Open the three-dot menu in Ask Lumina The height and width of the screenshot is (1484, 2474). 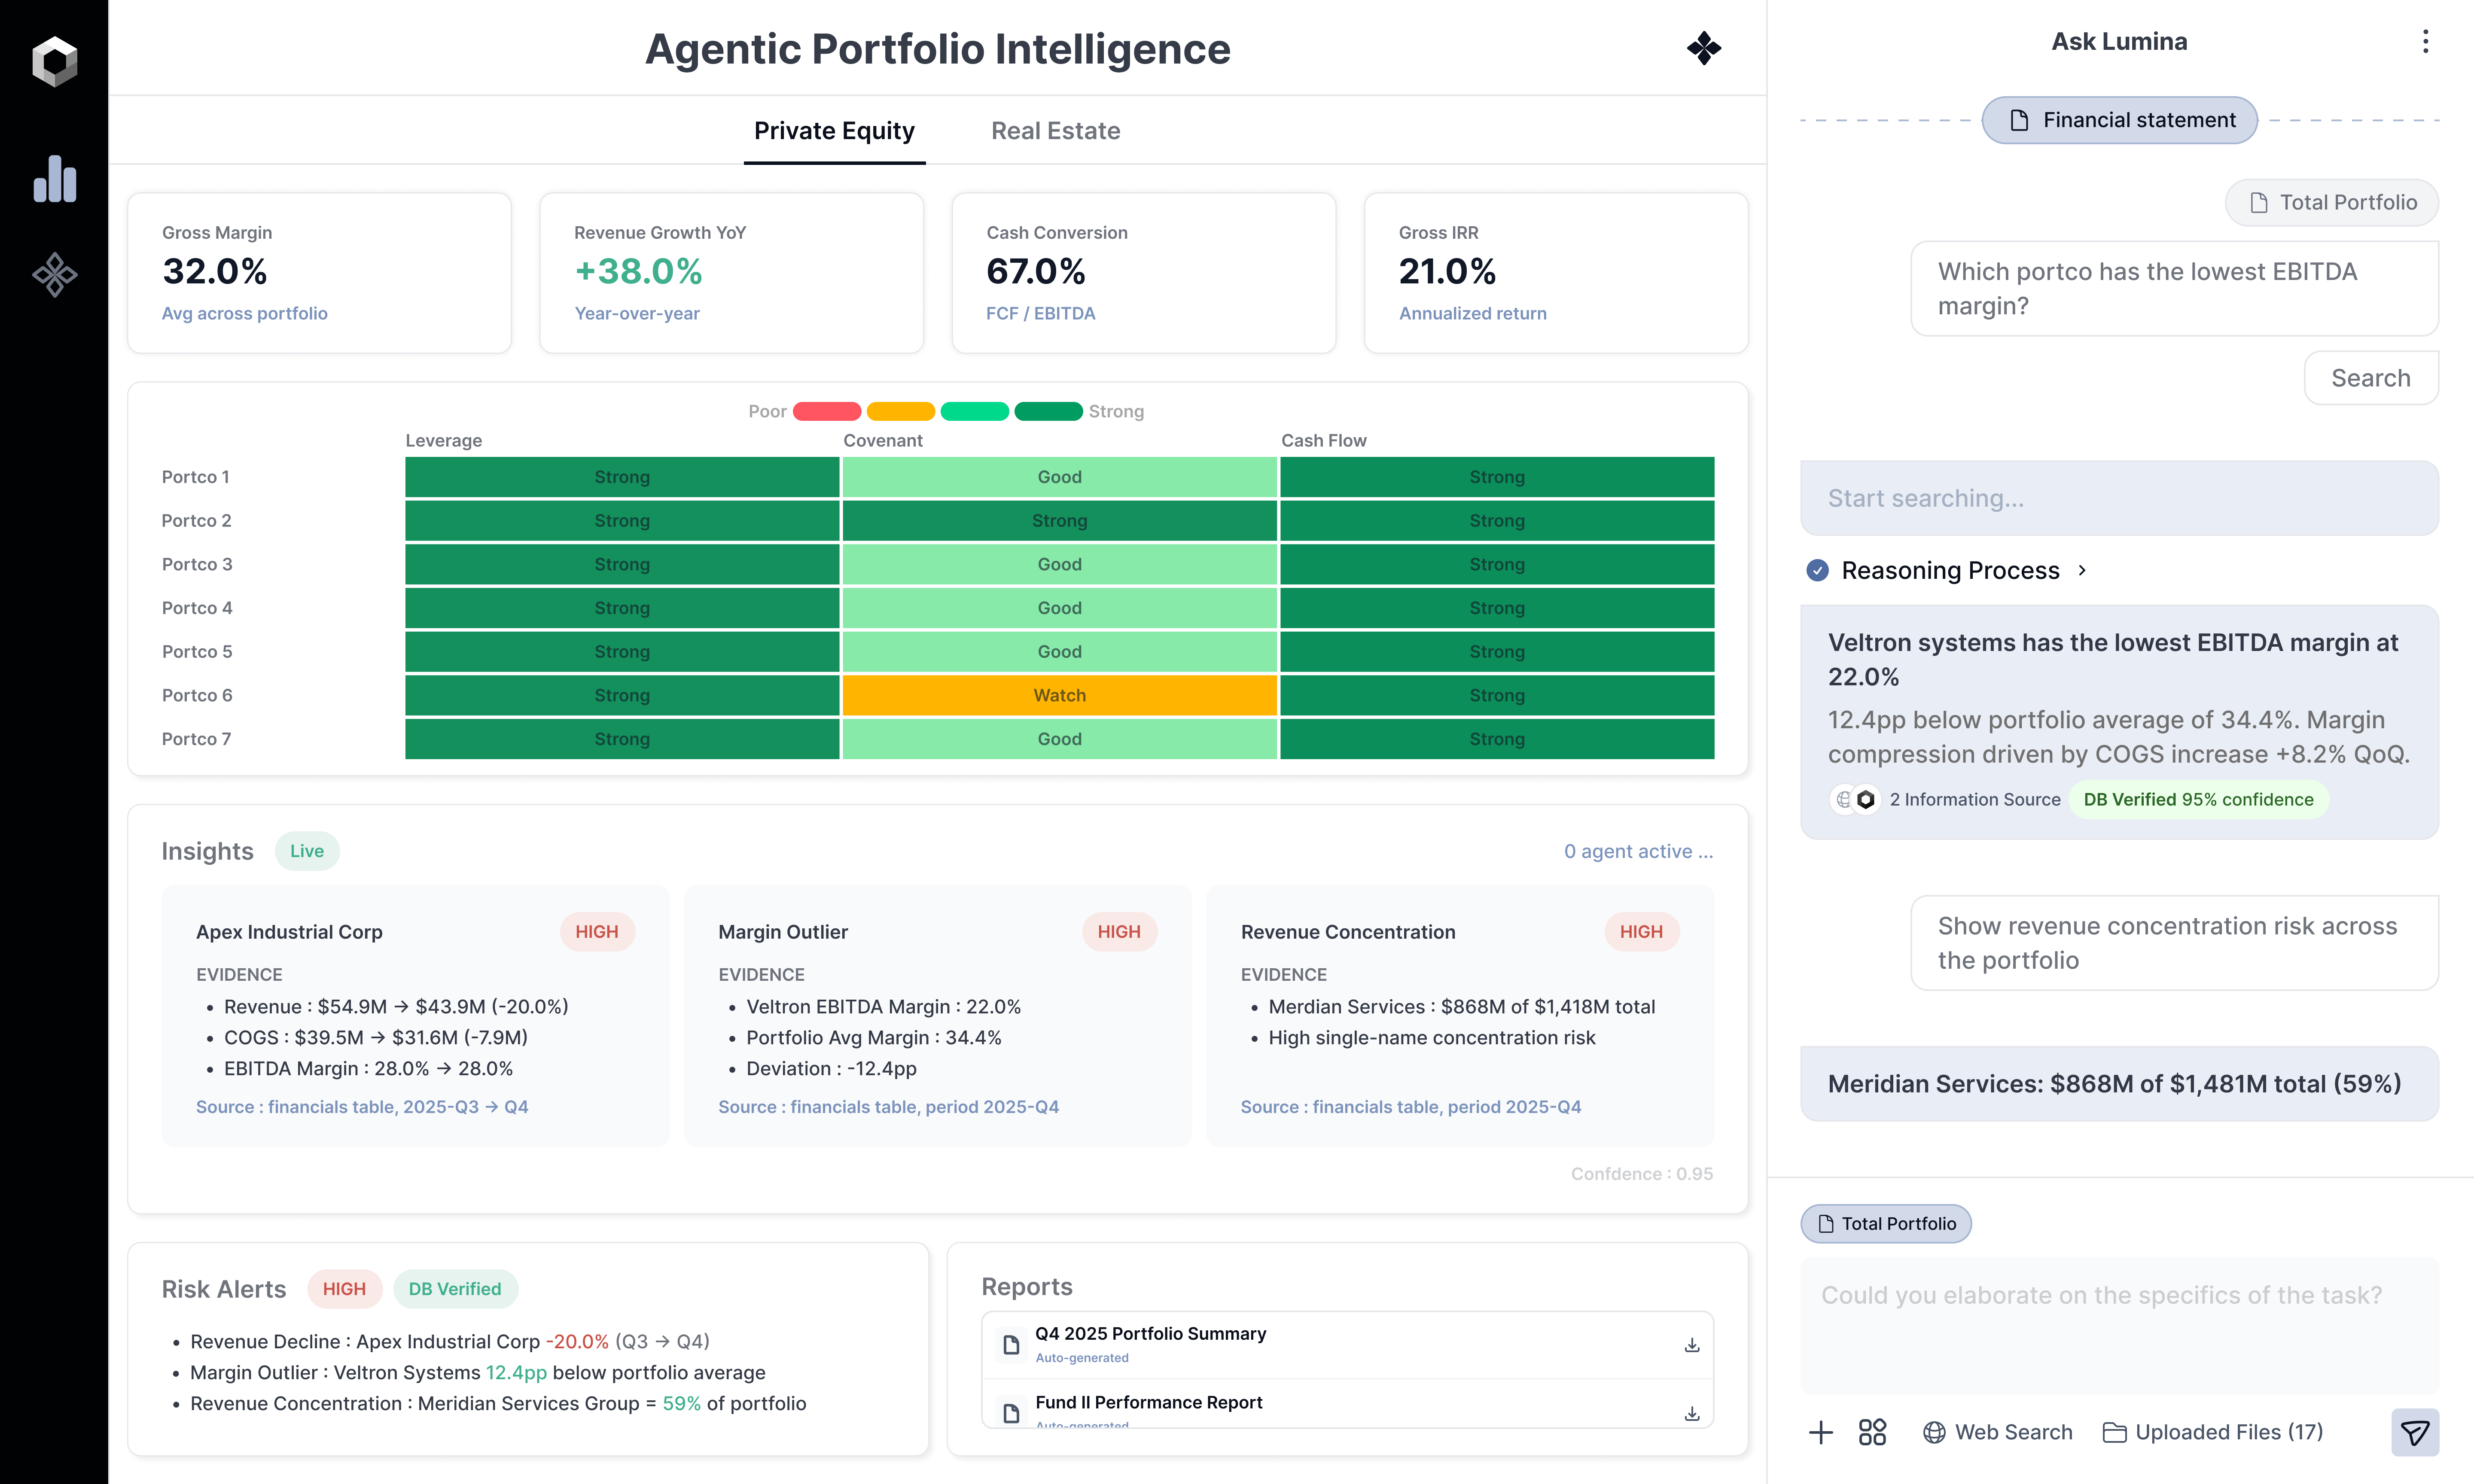point(2426,41)
